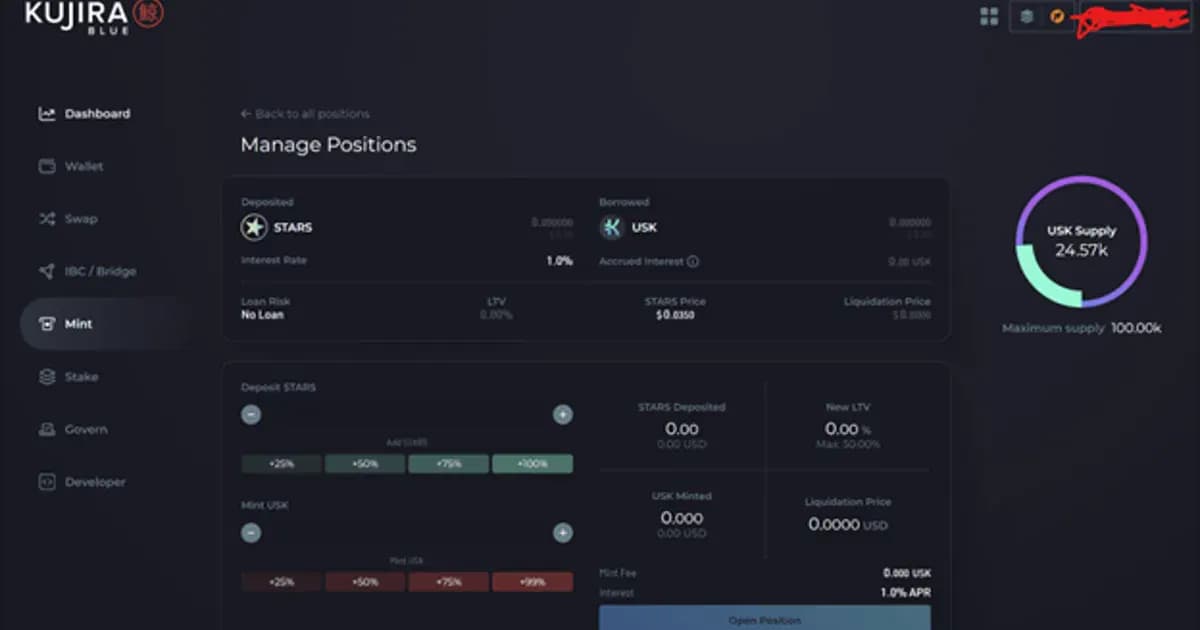Increase Deposit STARS with plus button

[x=563, y=414]
